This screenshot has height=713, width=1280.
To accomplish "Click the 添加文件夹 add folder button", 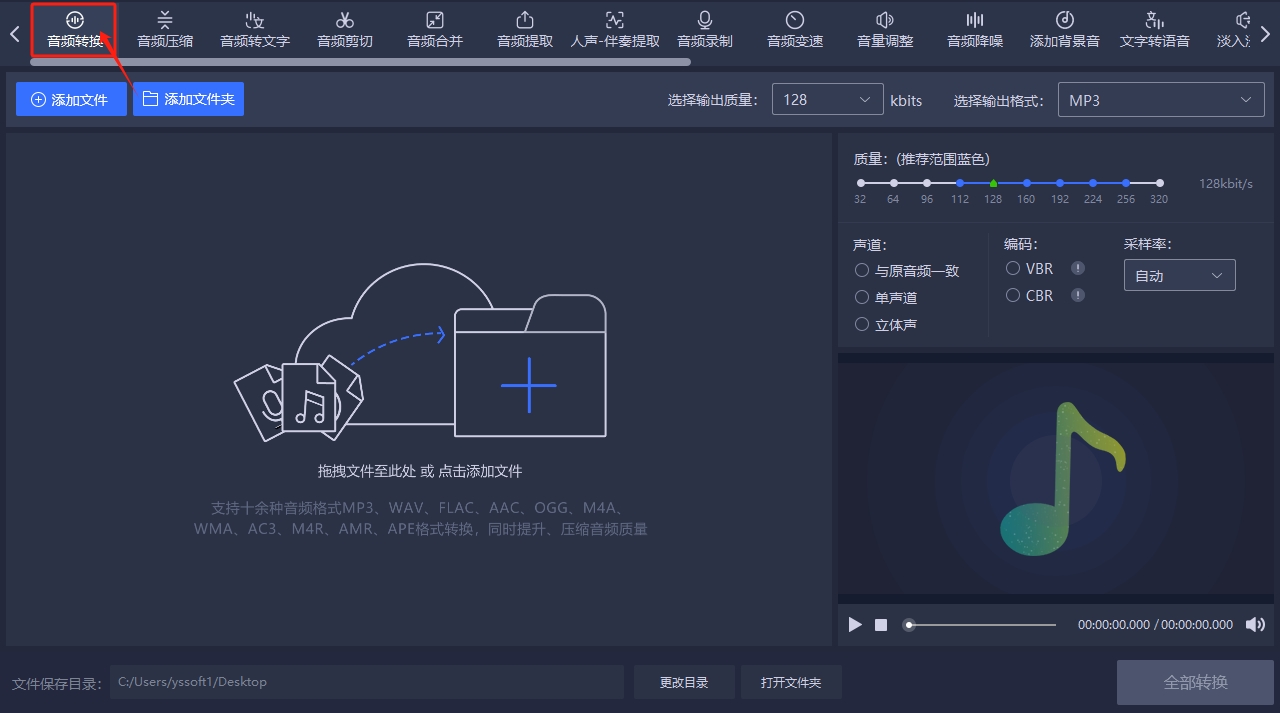I will [188, 99].
